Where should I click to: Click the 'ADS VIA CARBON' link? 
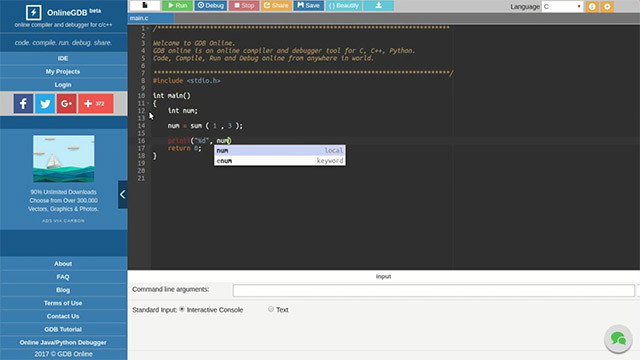(x=63, y=221)
